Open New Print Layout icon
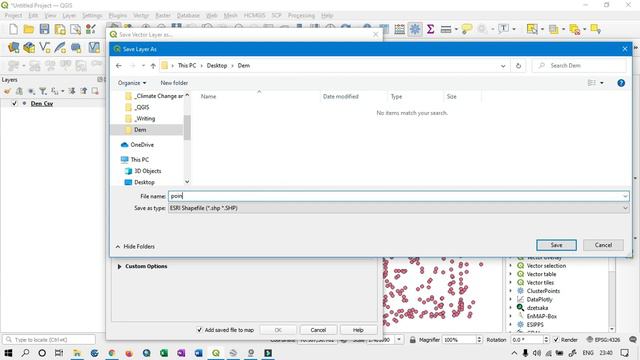Image resolution: width=640 pixels, height=360 pixels. coord(60,29)
